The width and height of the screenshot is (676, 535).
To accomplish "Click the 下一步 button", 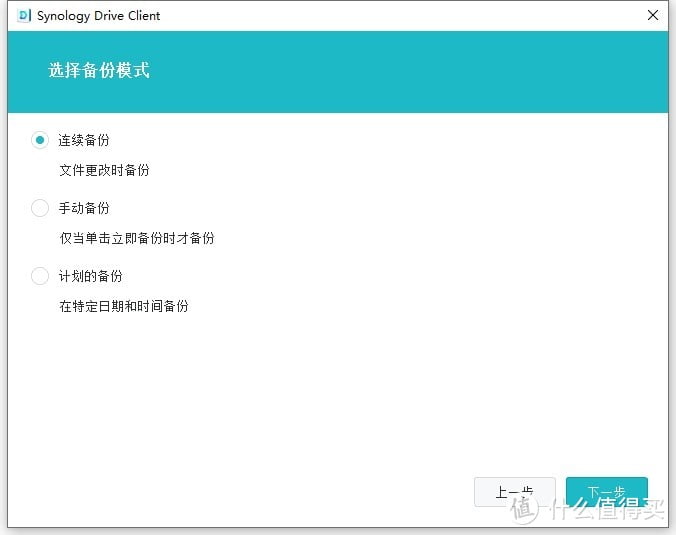I will click(x=607, y=492).
